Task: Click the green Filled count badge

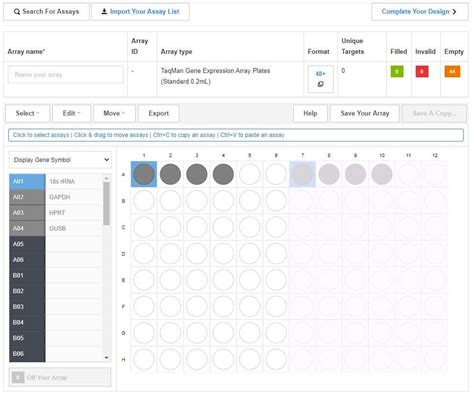Action: pyautogui.click(x=397, y=71)
